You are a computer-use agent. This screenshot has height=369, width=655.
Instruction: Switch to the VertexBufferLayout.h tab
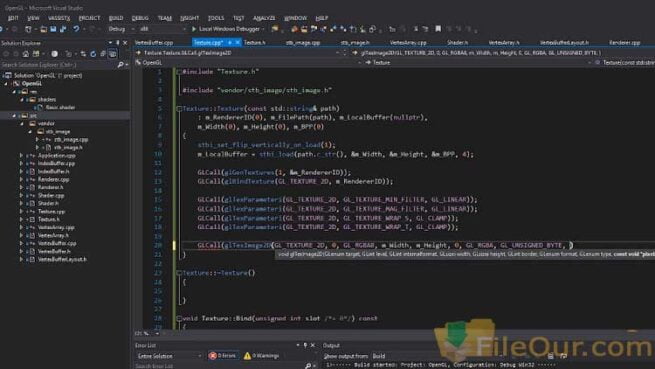564,43
